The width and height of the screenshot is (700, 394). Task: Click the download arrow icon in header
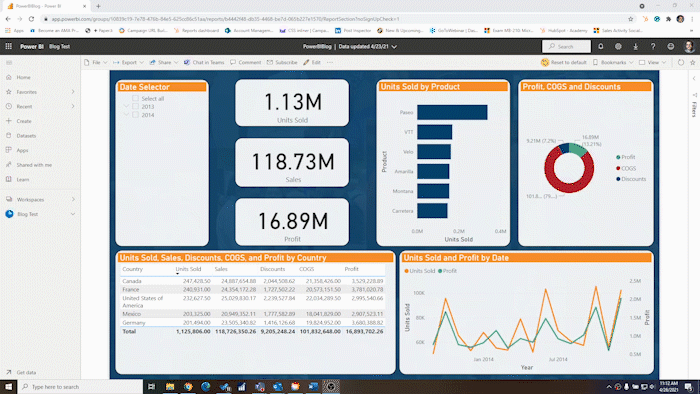(x=635, y=46)
